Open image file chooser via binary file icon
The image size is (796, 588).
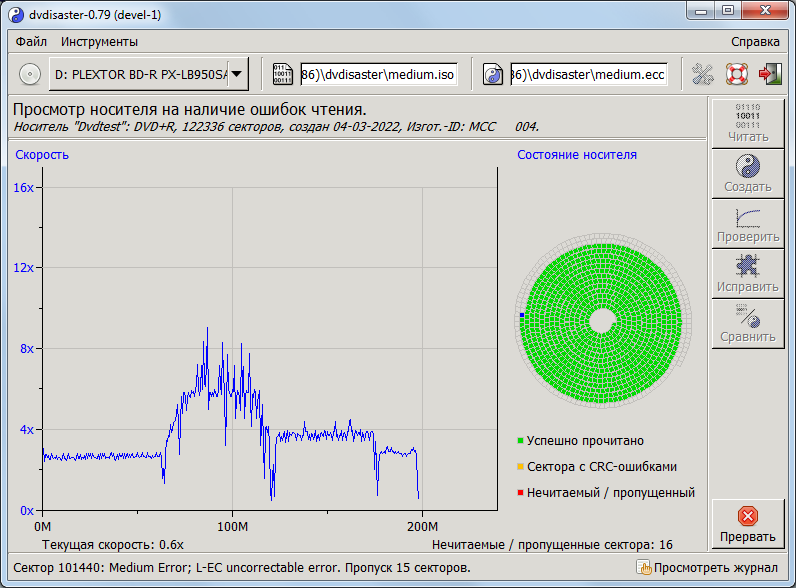tap(284, 74)
